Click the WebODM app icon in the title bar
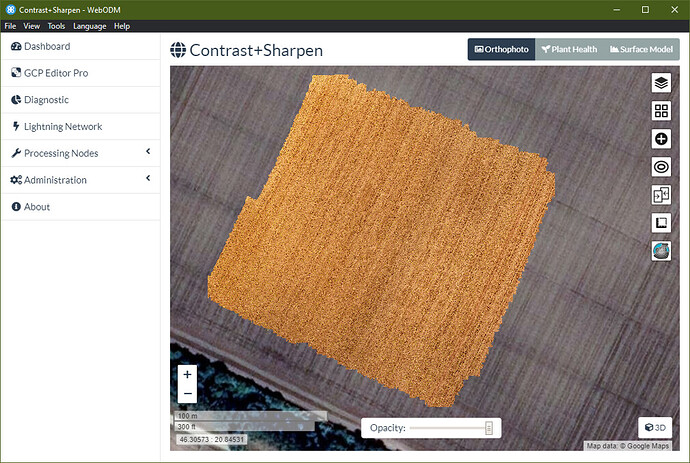Image resolution: width=690 pixels, height=463 pixels. pos(11,9)
